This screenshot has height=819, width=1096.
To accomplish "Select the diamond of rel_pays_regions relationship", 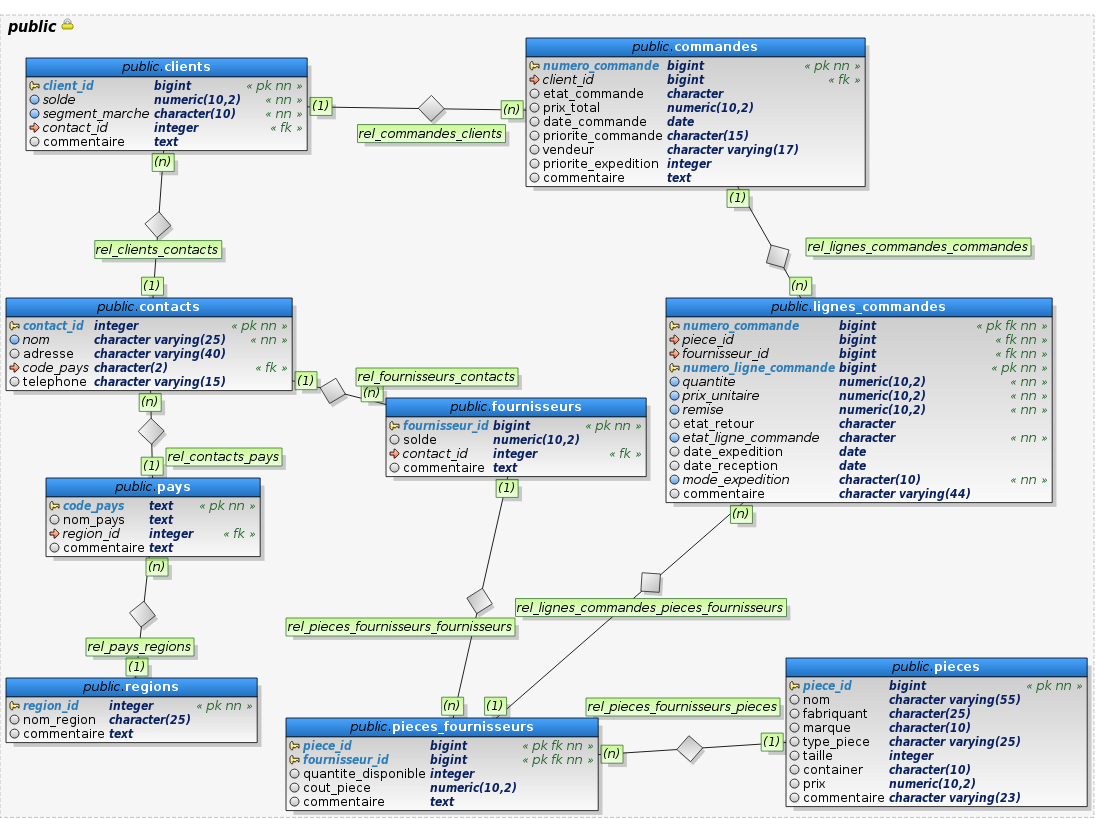I will [143, 614].
